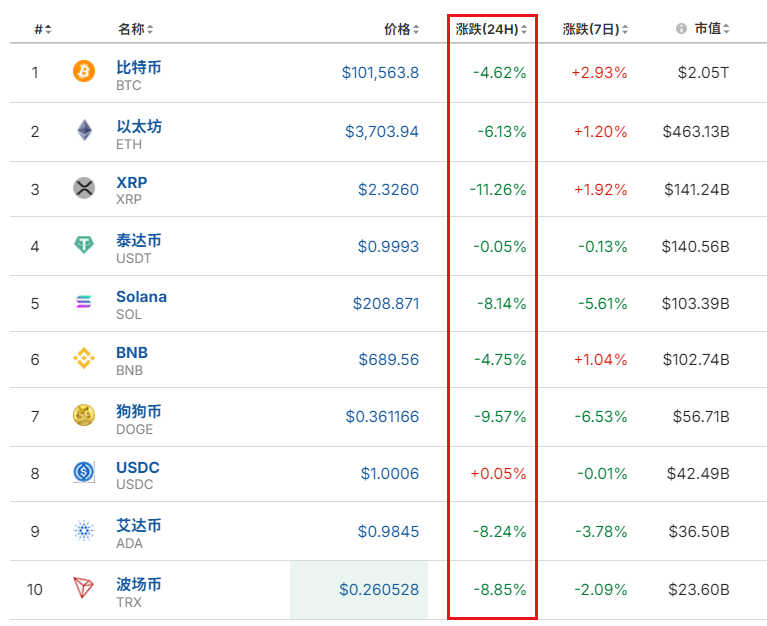Click ETH ticker symbol text

point(129,145)
